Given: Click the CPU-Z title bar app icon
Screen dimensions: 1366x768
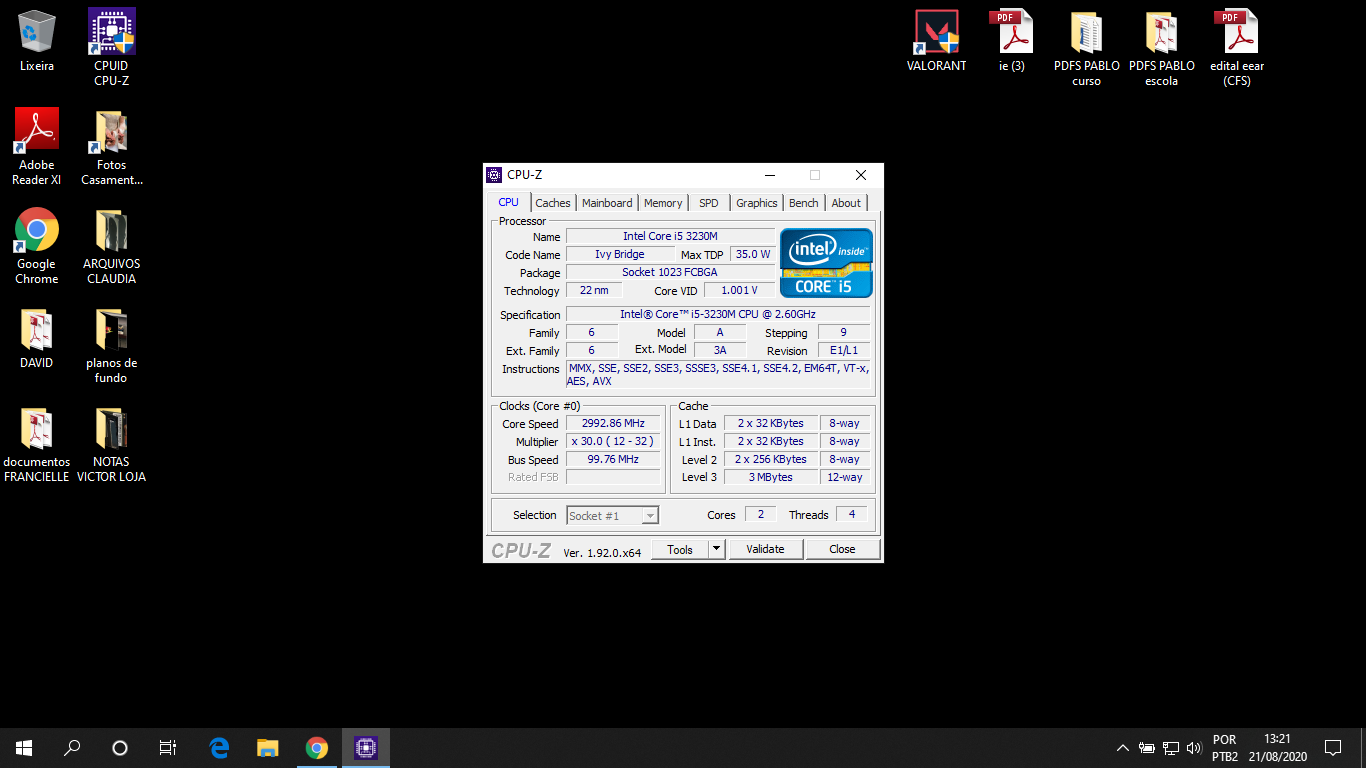Looking at the screenshot, I should (x=494, y=175).
